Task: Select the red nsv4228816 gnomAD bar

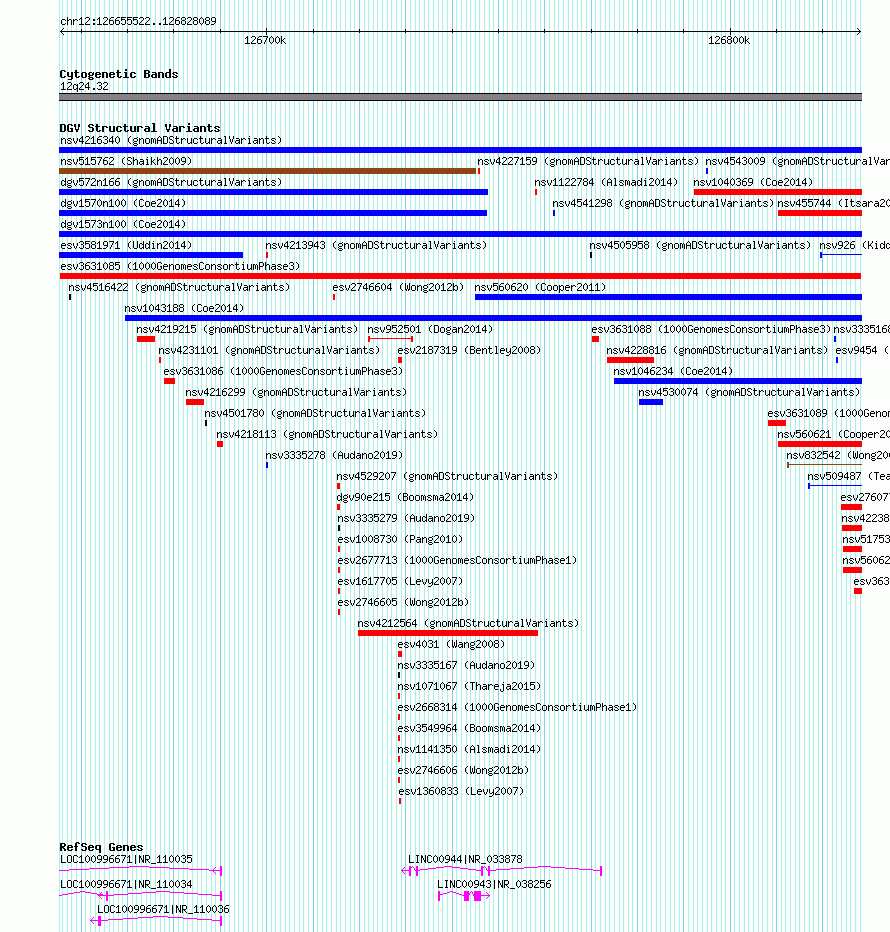Action: coord(630,360)
